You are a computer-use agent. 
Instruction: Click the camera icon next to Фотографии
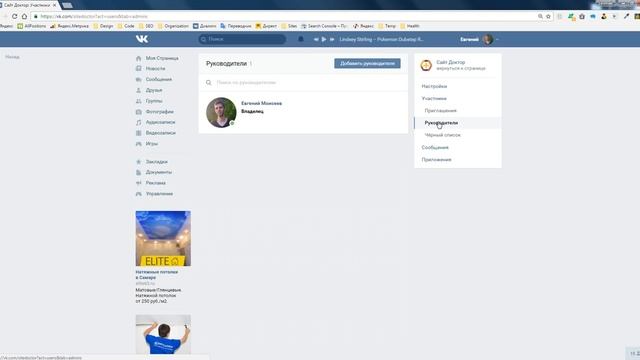pos(138,111)
